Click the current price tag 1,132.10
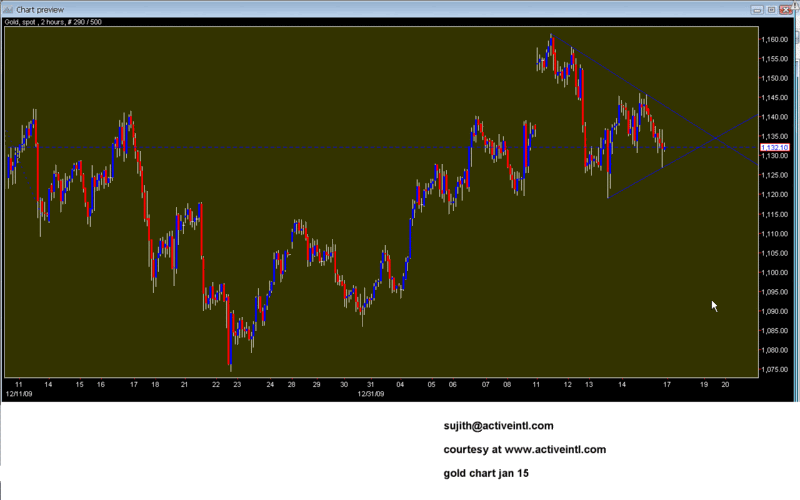800x500 pixels. pos(775,147)
